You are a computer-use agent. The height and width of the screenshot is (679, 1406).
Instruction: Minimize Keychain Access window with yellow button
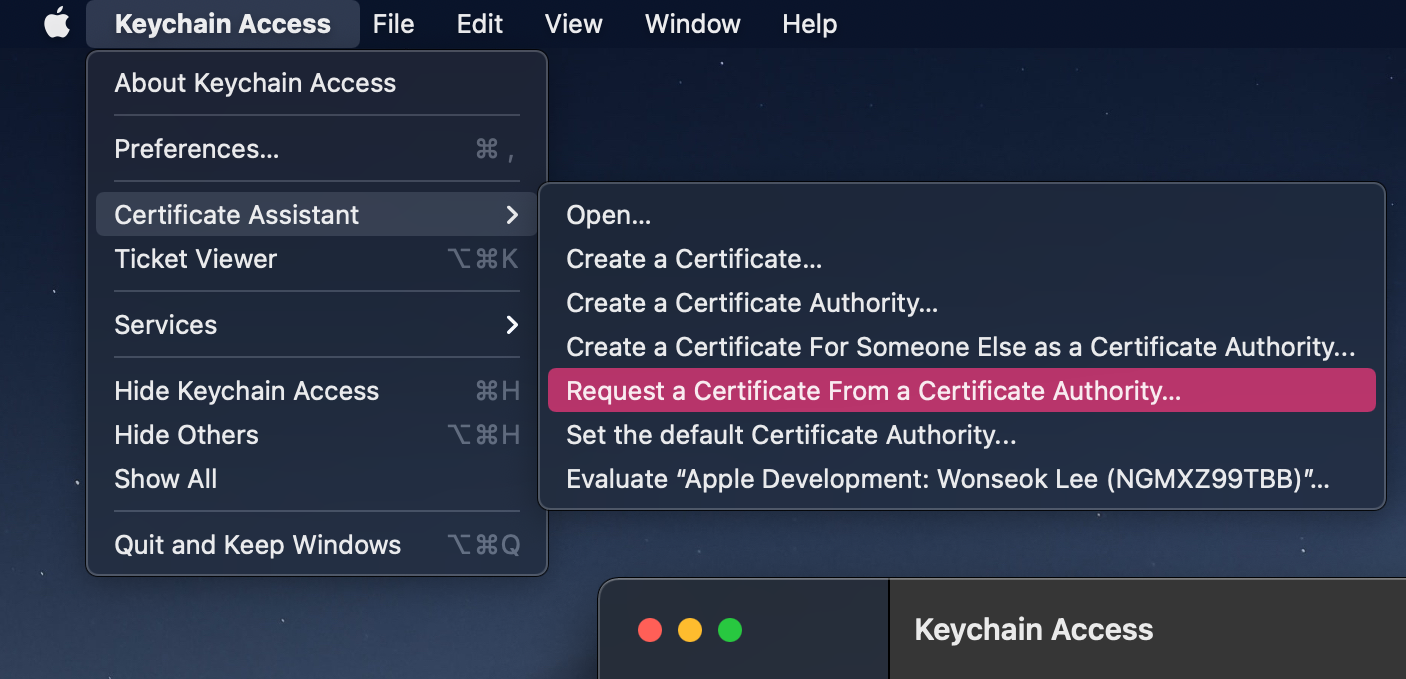click(690, 630)
